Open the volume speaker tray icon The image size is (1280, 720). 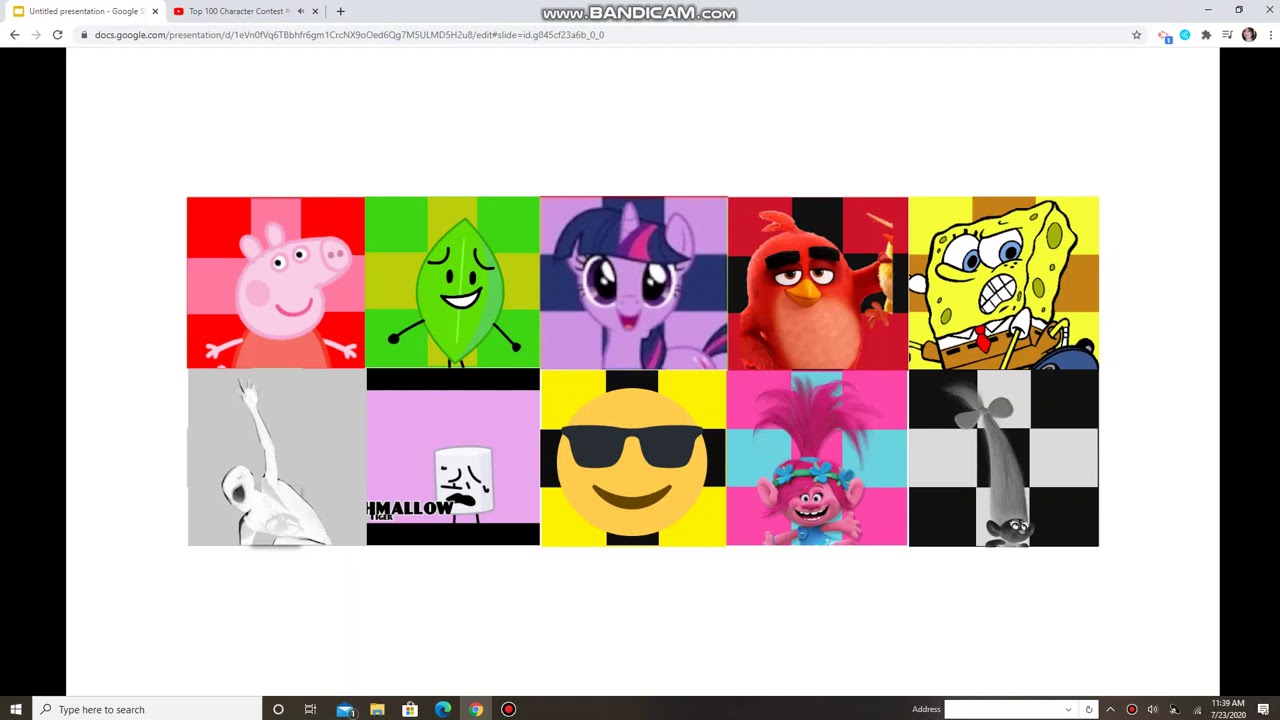pos(1153,709)
